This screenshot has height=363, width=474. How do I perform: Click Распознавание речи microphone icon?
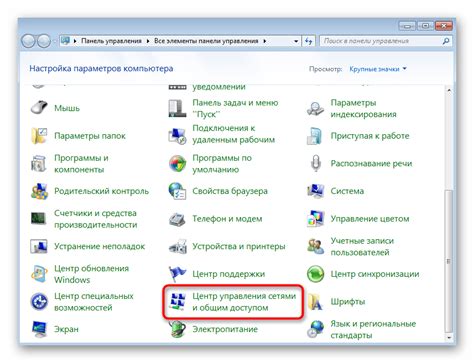coord(315,163)
